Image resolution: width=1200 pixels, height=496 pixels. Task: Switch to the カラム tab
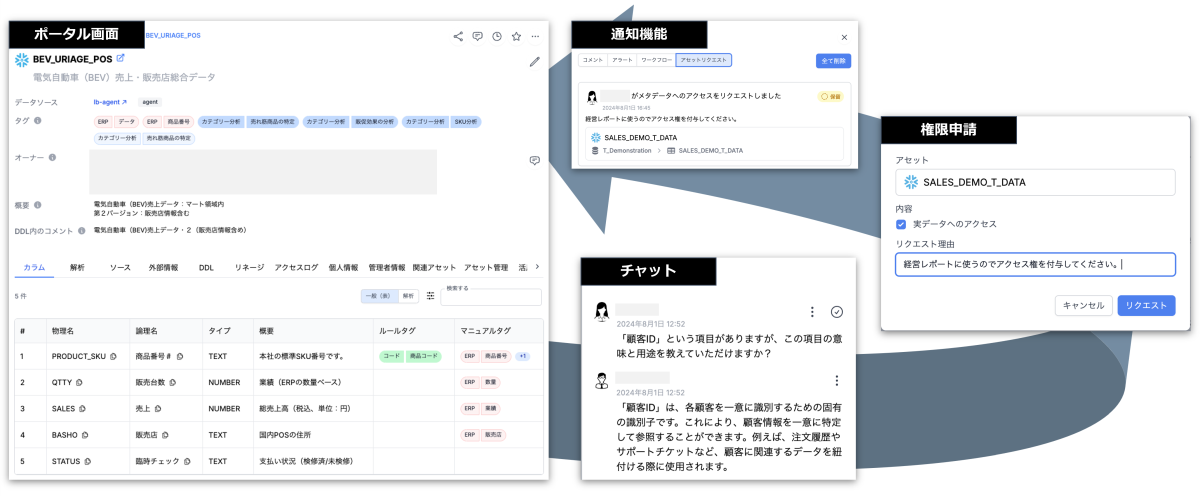[x=34, y=268]
